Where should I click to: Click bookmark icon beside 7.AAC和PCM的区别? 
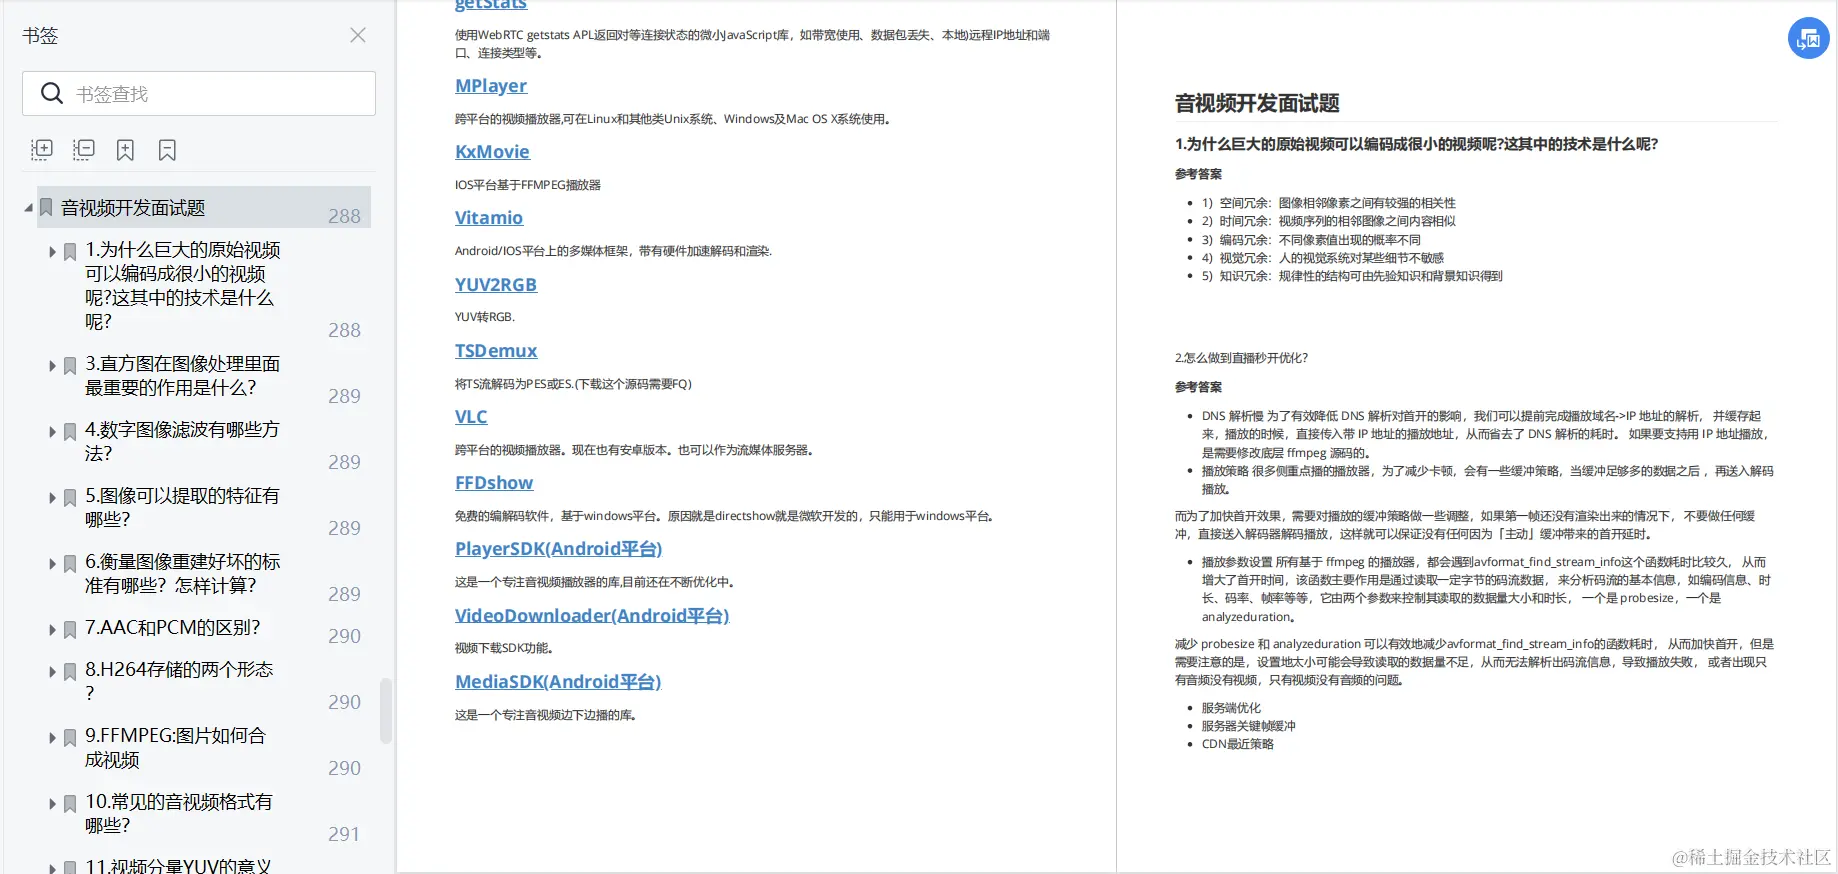click(70, 630)
